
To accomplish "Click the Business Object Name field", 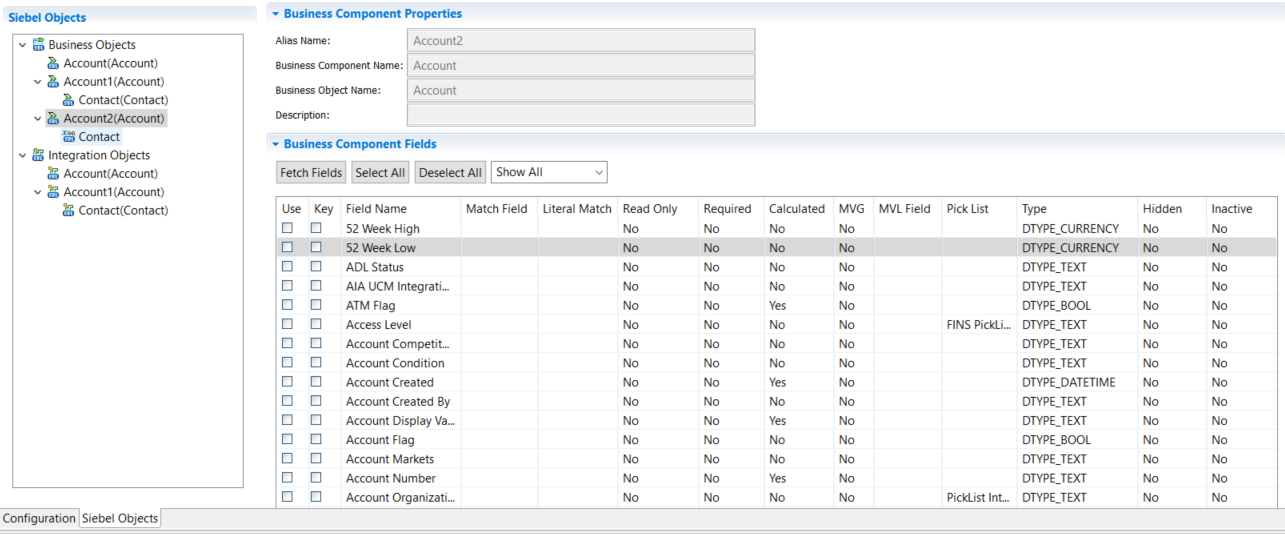I will [x=581, y=90].
